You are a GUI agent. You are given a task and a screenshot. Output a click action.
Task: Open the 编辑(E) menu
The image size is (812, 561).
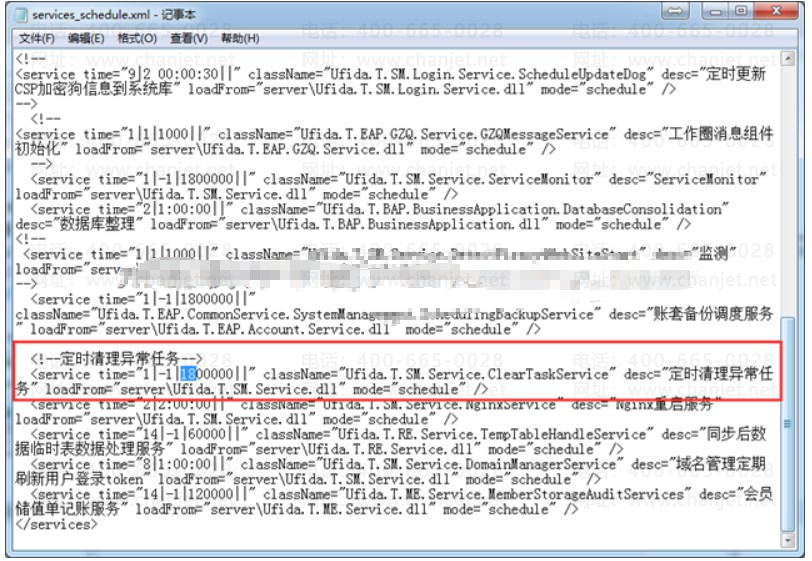[x=86, y=38]
